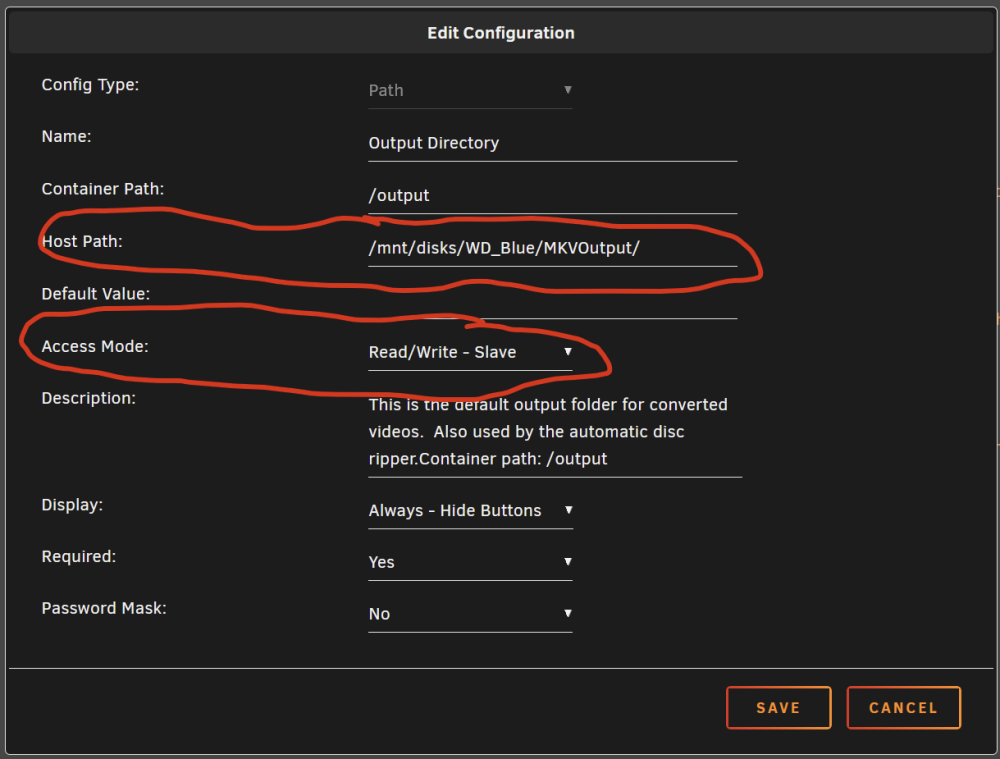Click the Edit Configuration title text
1000x759 pixels.
coord(501,33)
